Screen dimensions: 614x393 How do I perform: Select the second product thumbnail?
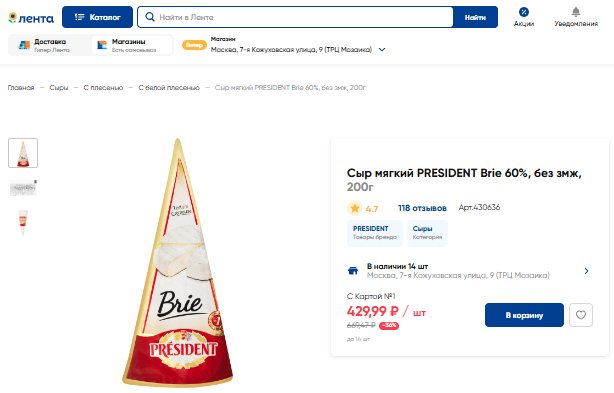[23, 188]
